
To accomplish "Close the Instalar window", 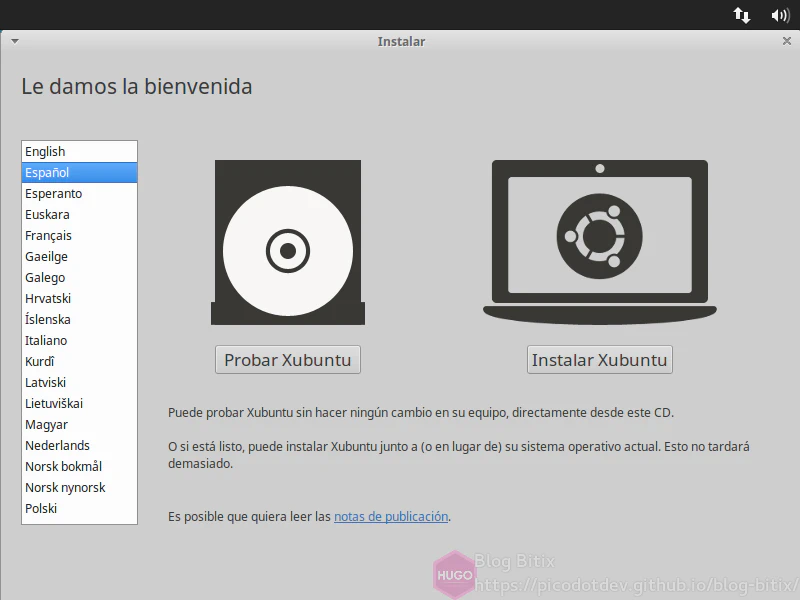I will click(x=786, y=41).
